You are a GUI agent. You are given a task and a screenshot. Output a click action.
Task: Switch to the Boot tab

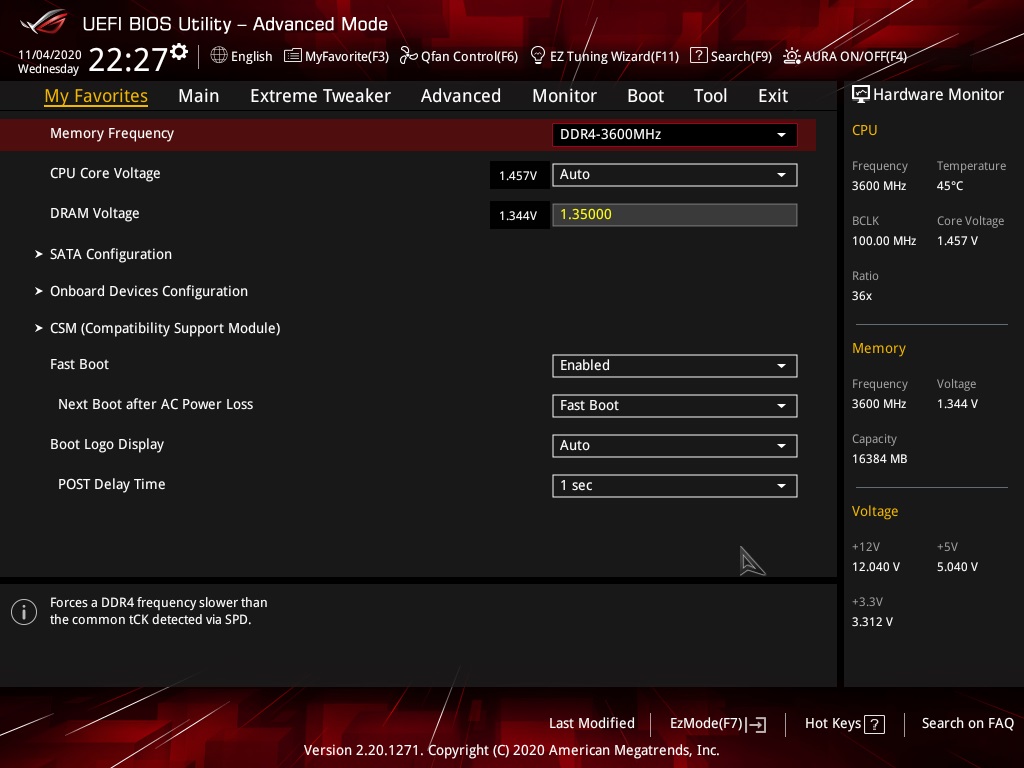645,96
